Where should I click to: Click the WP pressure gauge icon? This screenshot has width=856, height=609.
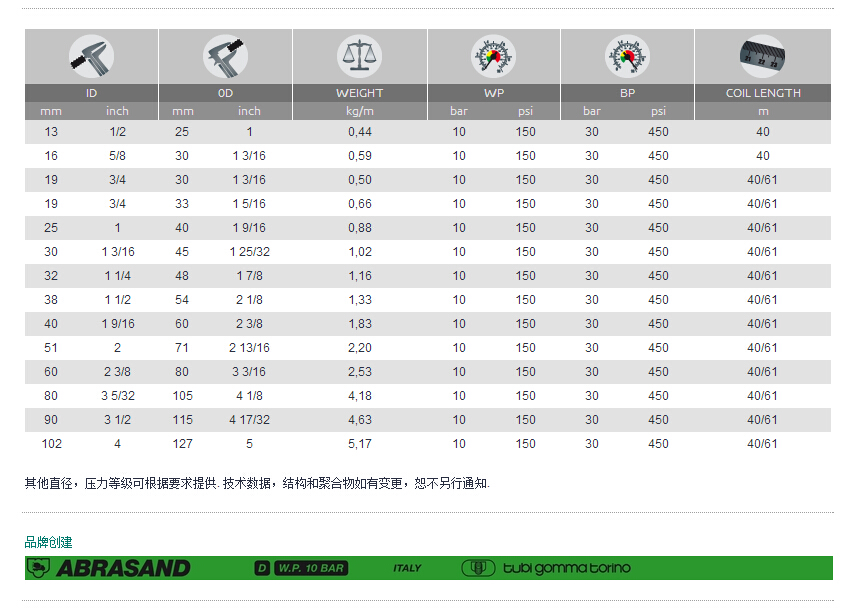pyautogui.click(x=493, y=56)
